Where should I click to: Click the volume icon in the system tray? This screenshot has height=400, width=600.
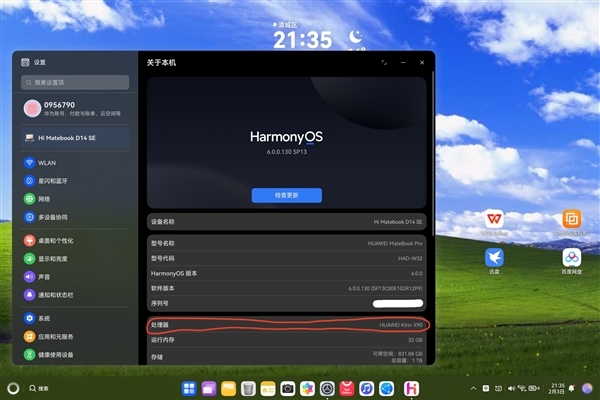(511, 388)
